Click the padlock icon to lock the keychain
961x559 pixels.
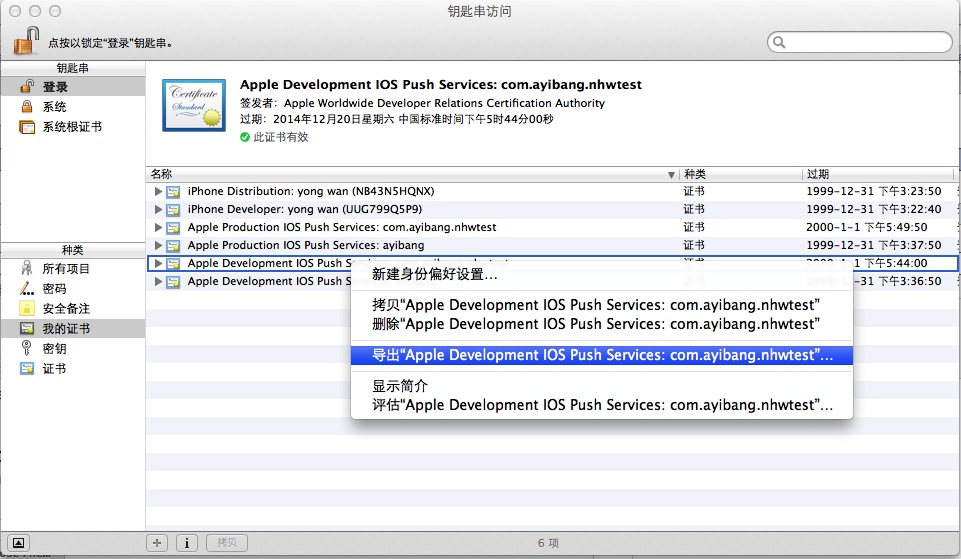(x=26, y=41)
